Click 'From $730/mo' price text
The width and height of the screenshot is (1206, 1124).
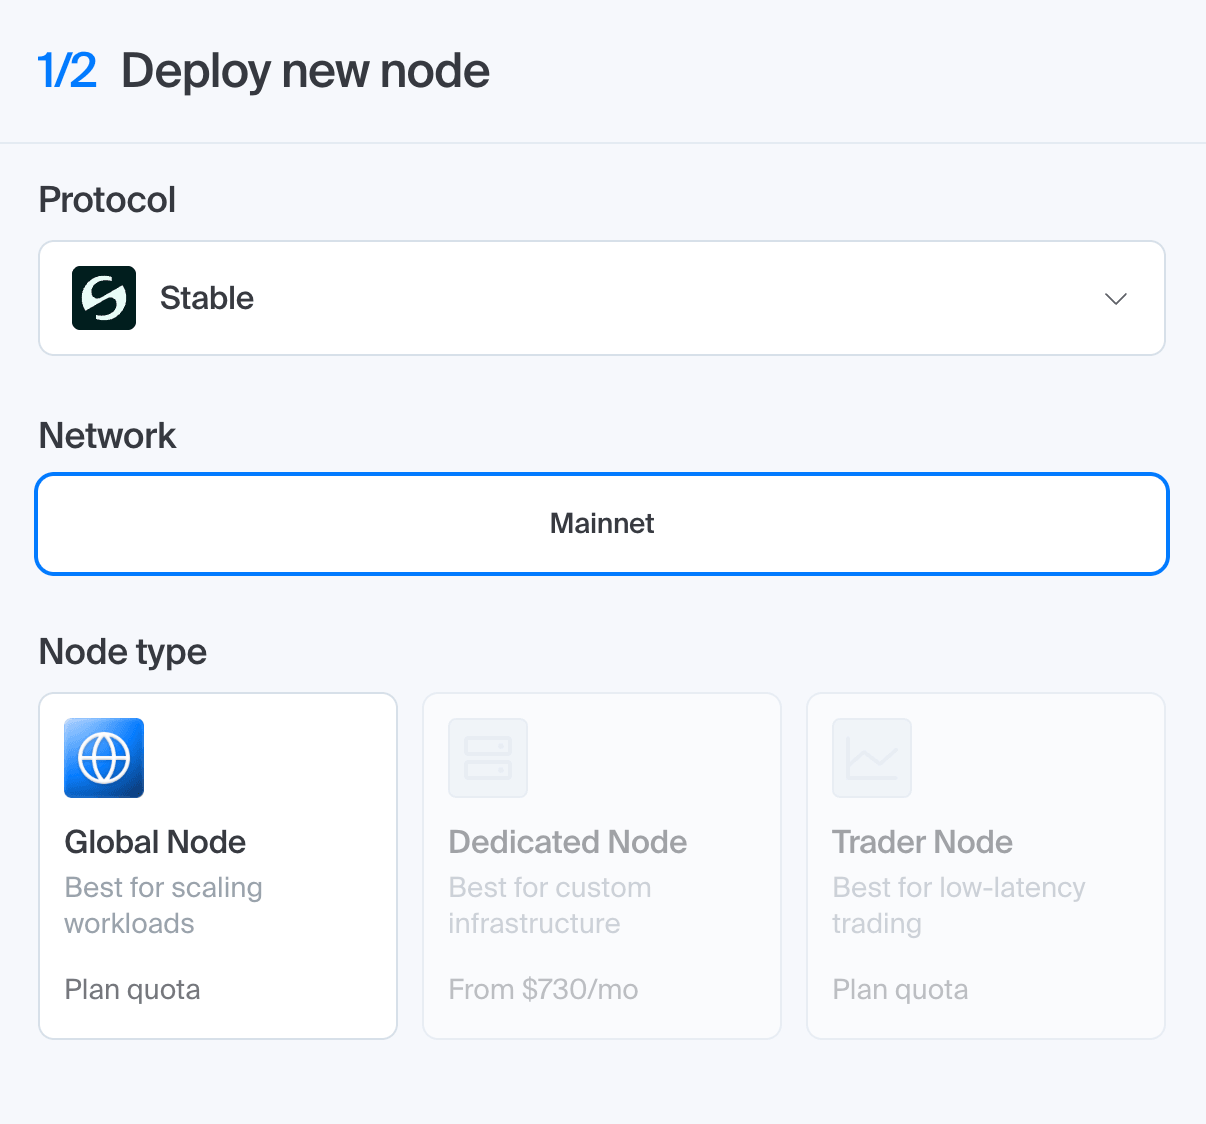tap(544, 989)
